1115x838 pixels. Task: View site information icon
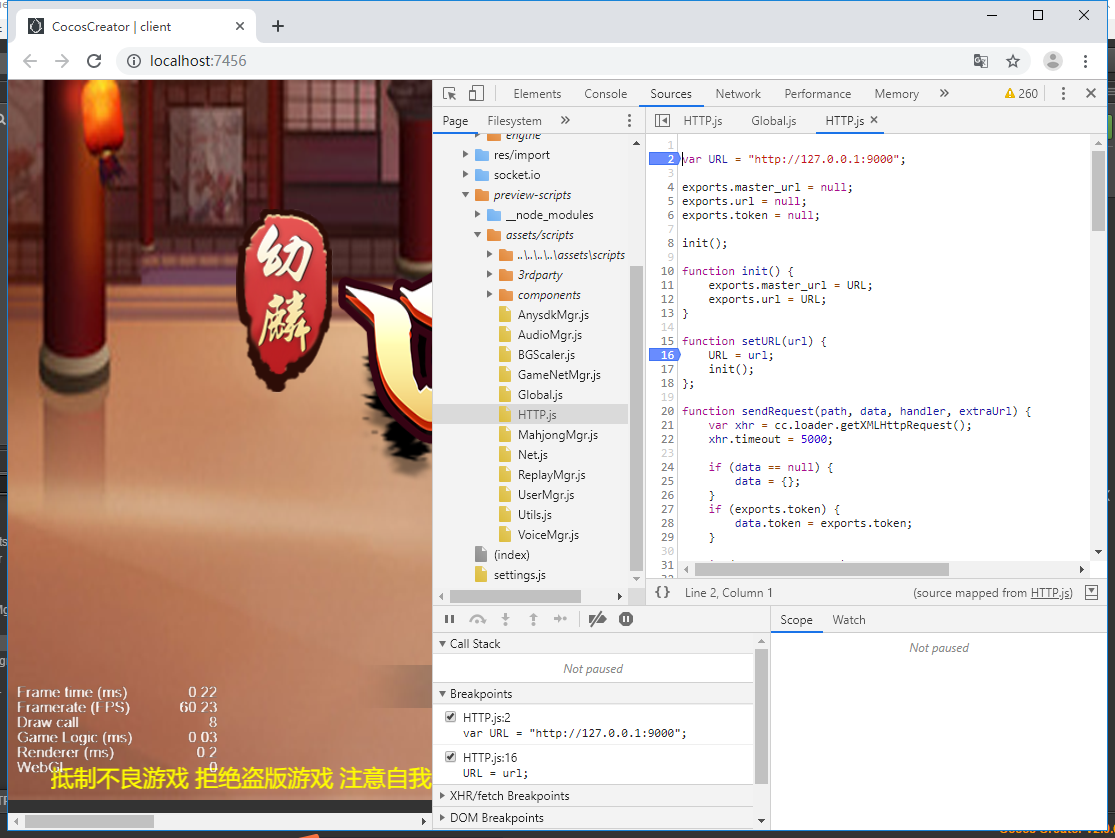pyautogui.click(x=134, y=61)
